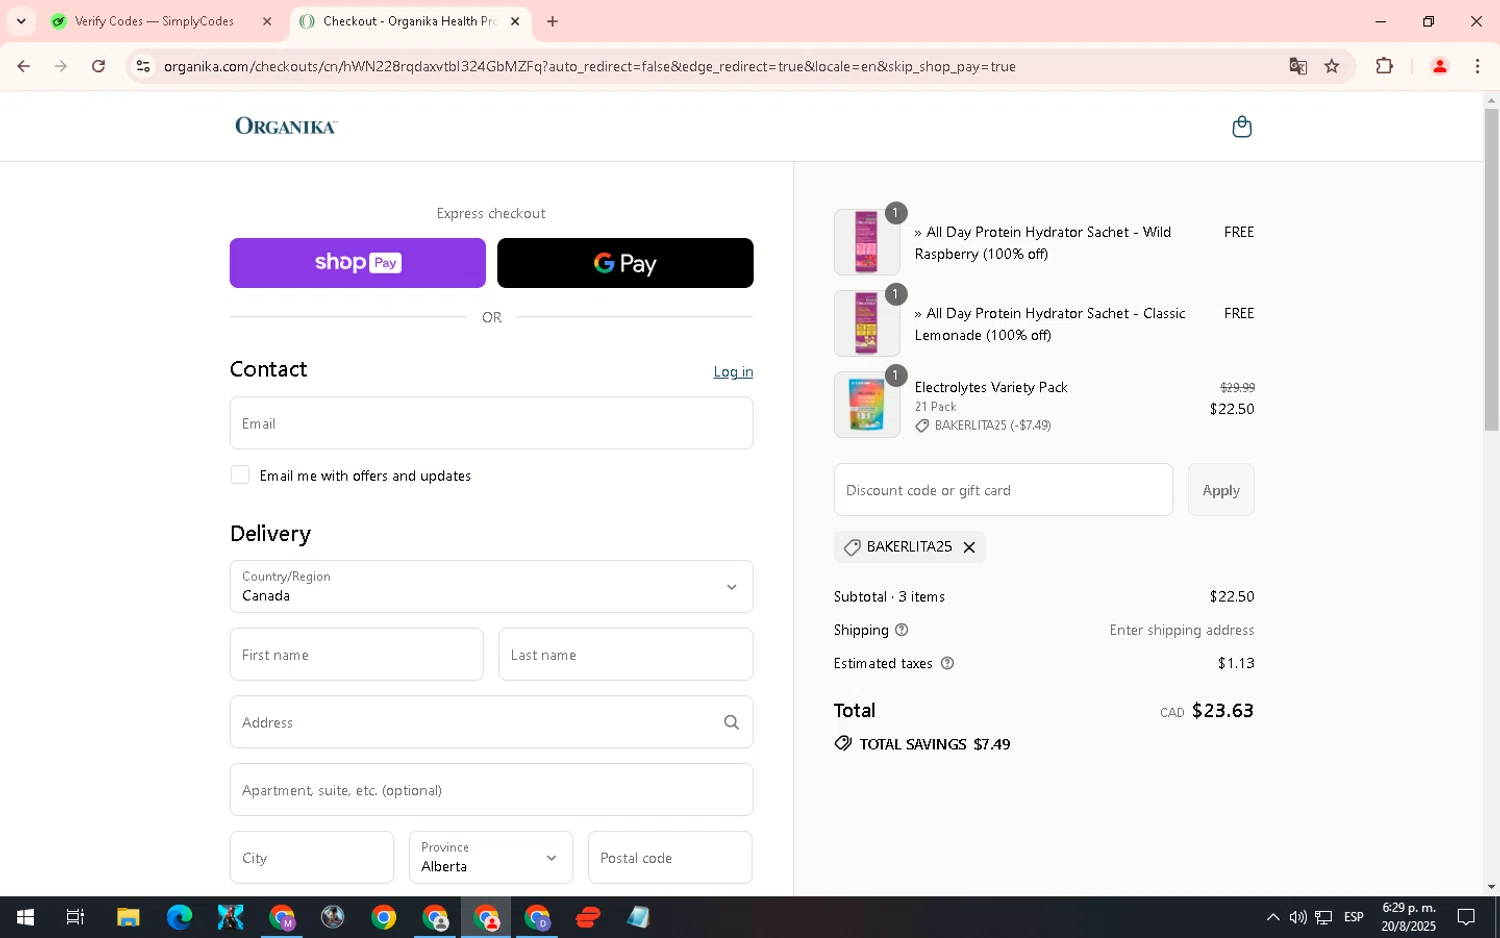Open the tab search dropdown arrow
Screen dimensions: 1500x938
pos(21,21)
